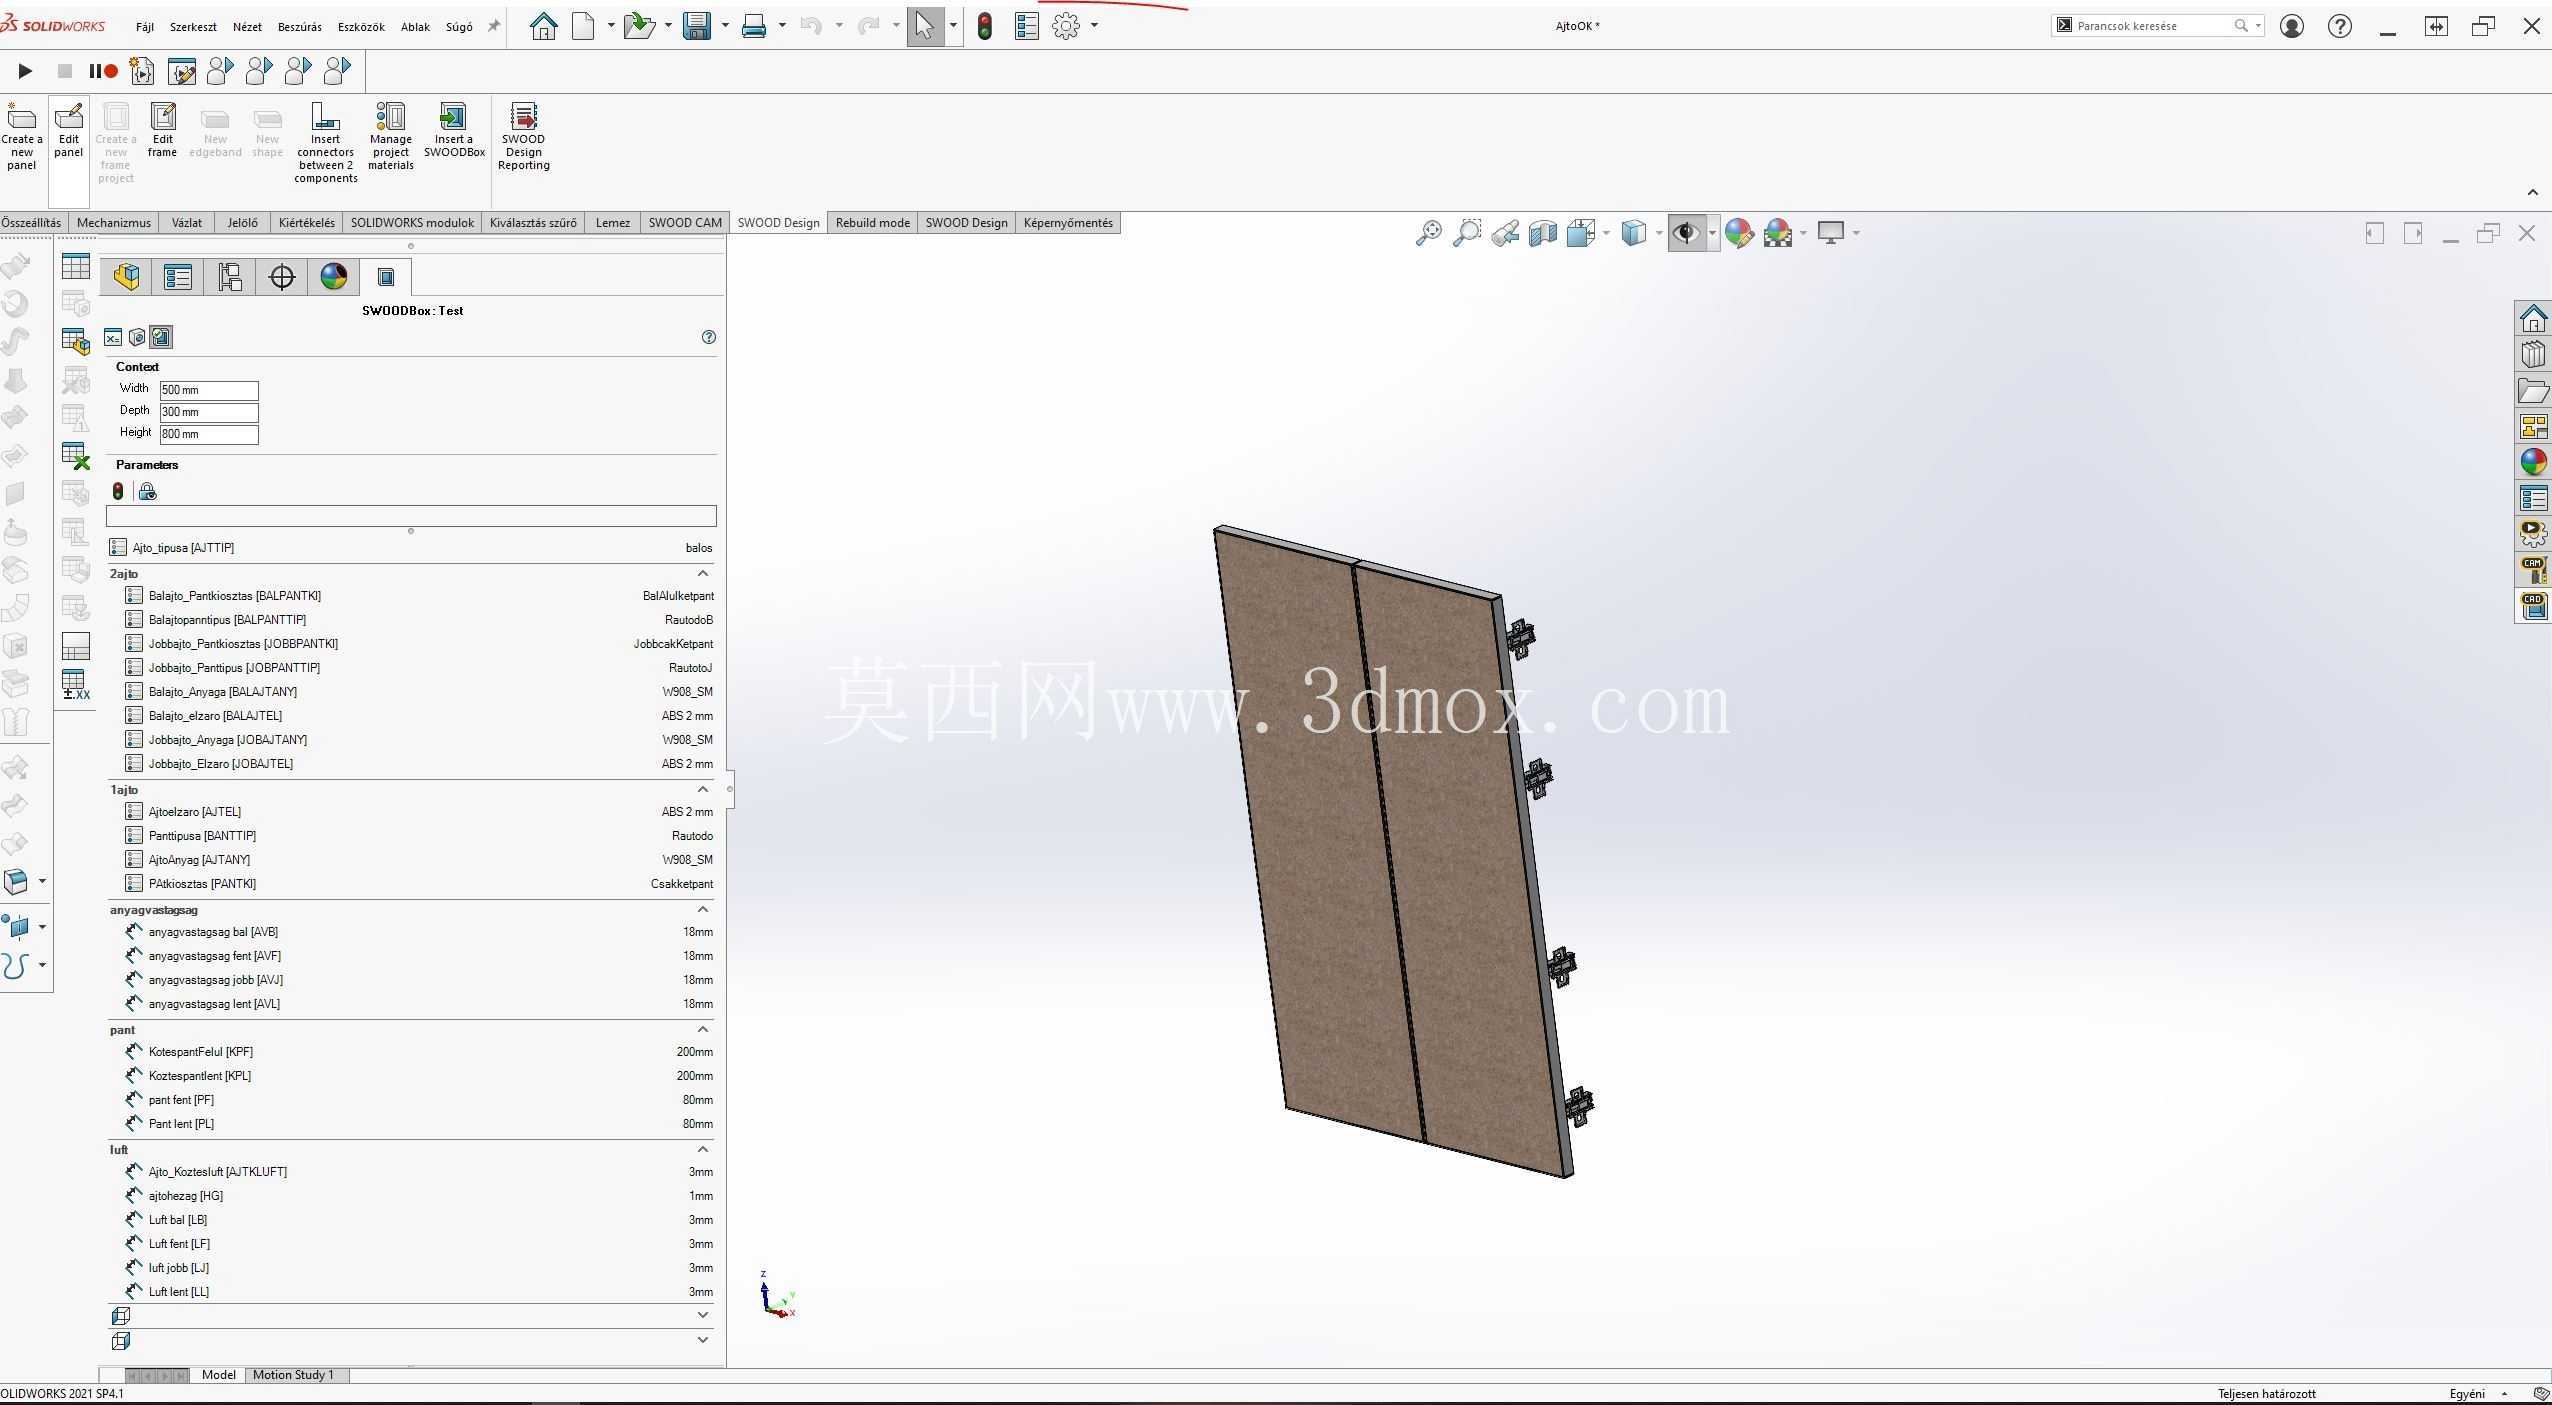The image size is (2552, 1405).
Task: Switch to the SWOOD CAM tab
Action: pyautogui.click(x=685, y=223)
